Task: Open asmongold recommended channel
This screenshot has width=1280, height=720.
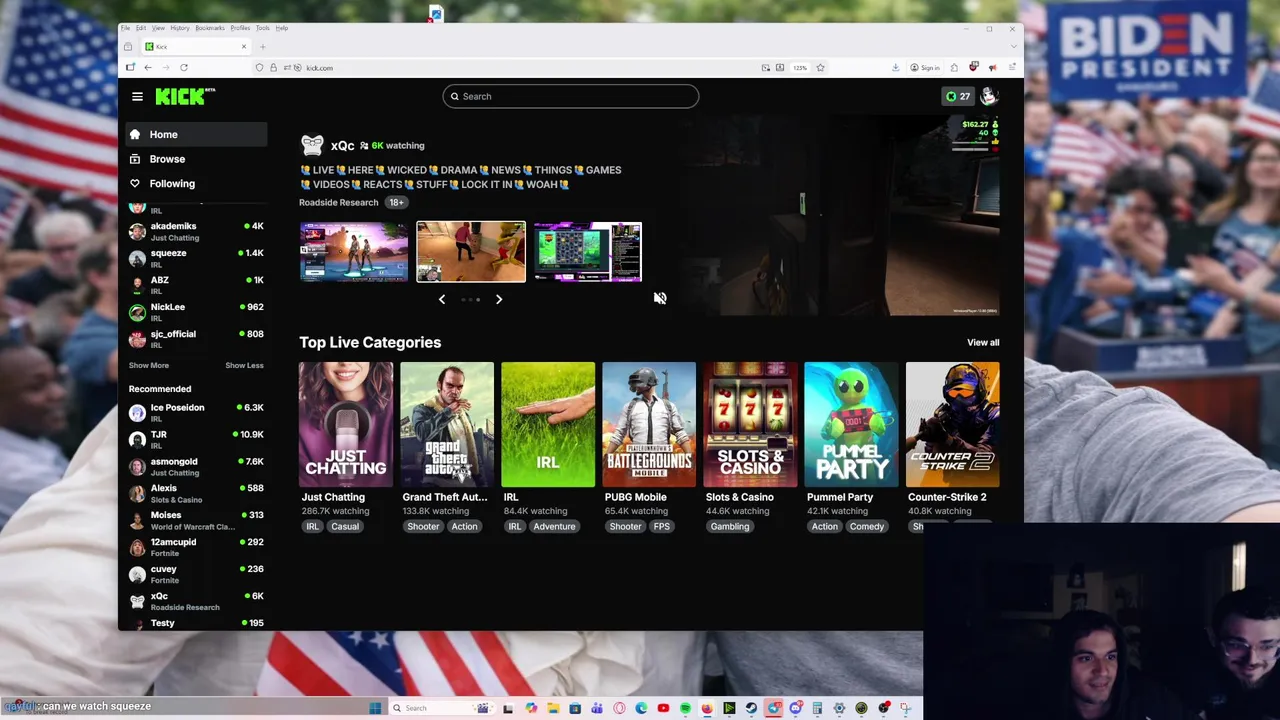Action: pos(196,466)
